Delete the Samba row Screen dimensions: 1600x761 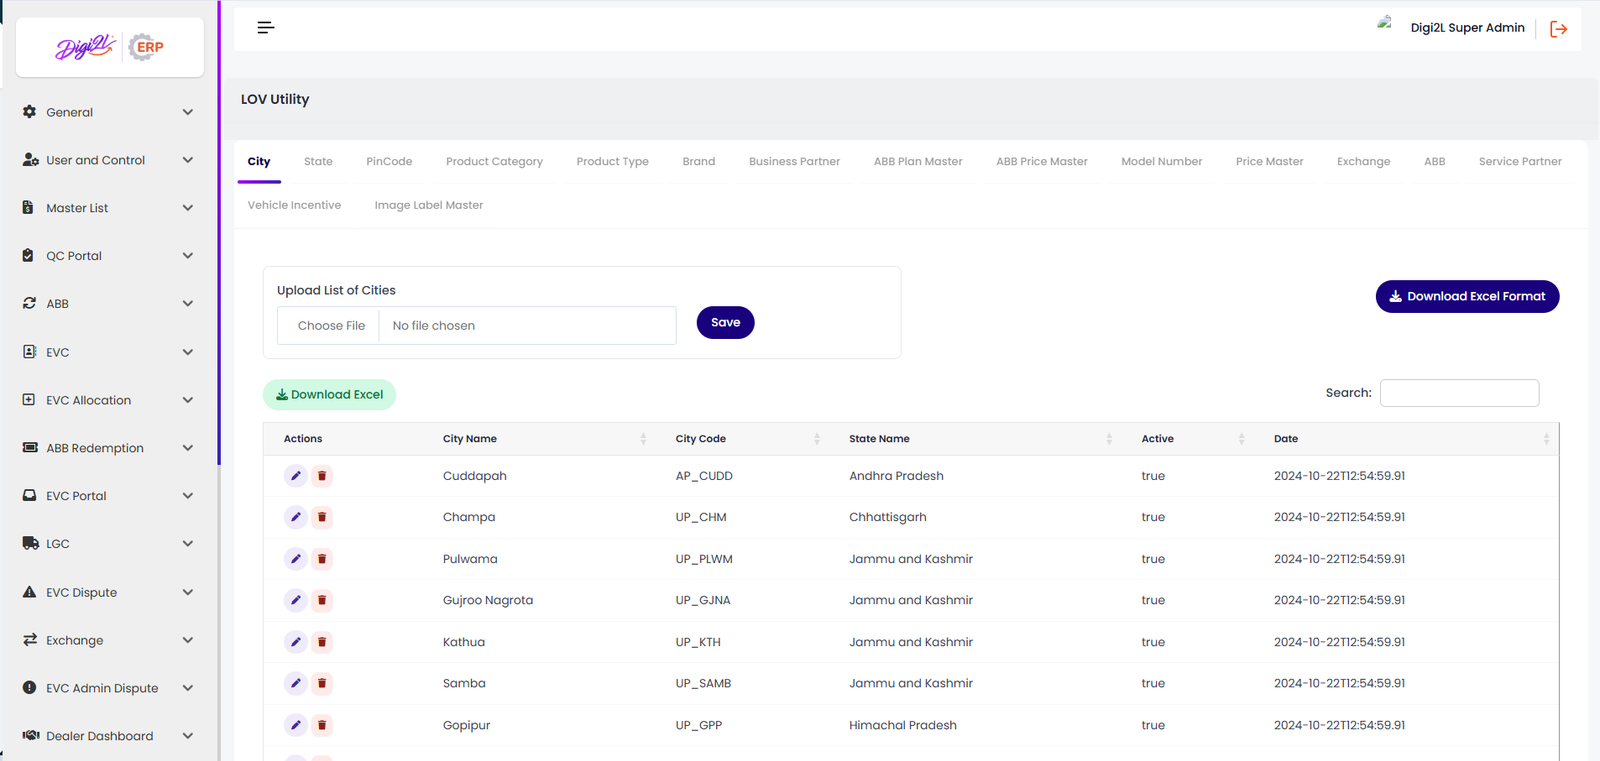322,683
